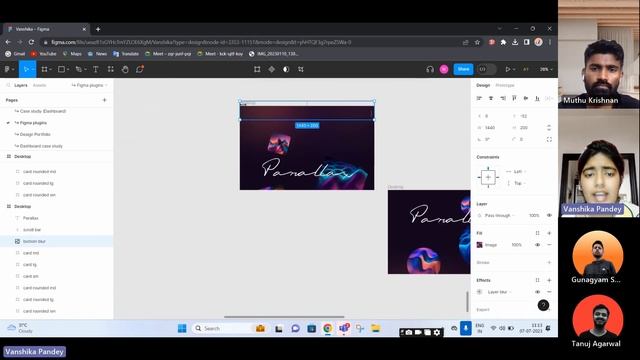Click the create component icon

coord(271,69)
